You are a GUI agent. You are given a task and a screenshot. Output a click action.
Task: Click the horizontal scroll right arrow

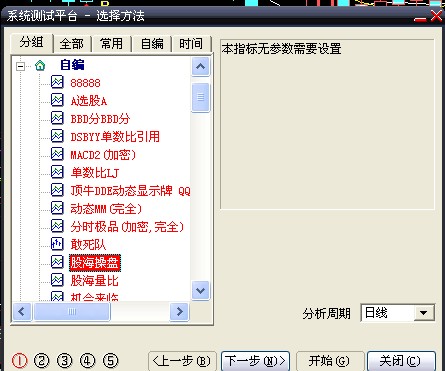(x=179, y=312)
